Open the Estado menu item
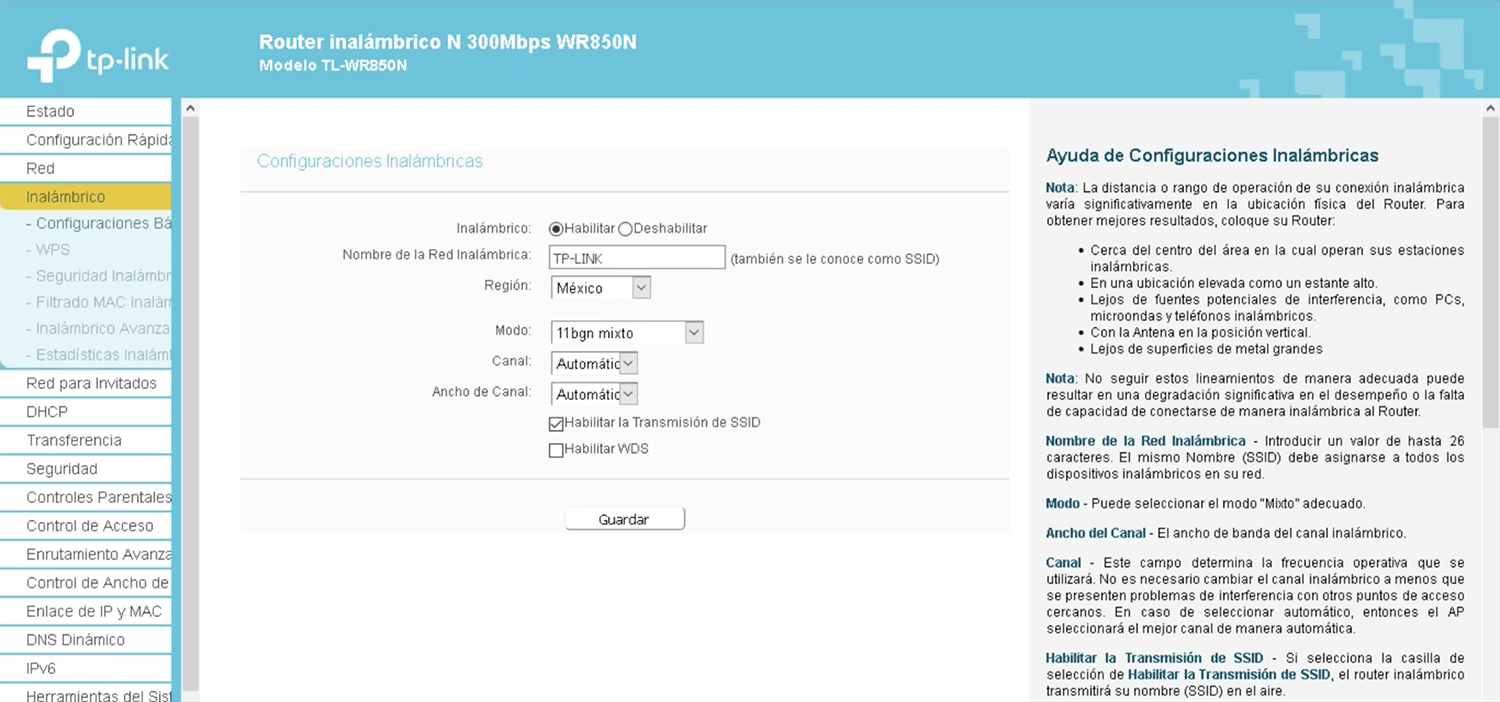The height and width of the screenshot is (702, 1500). point(50,112)
